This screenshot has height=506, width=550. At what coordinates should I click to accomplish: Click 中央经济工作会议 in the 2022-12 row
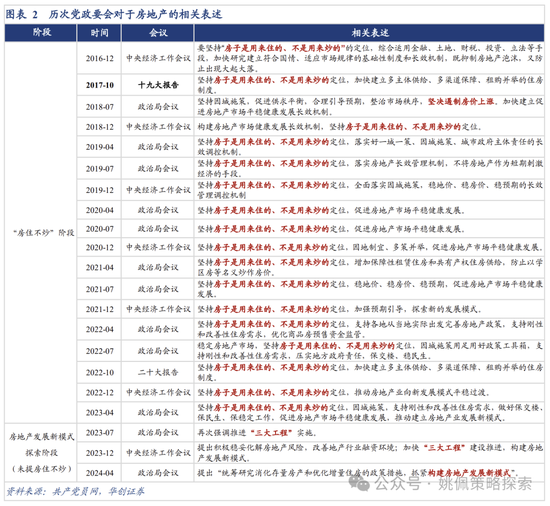pyautogui.click(x=158, y=392)
